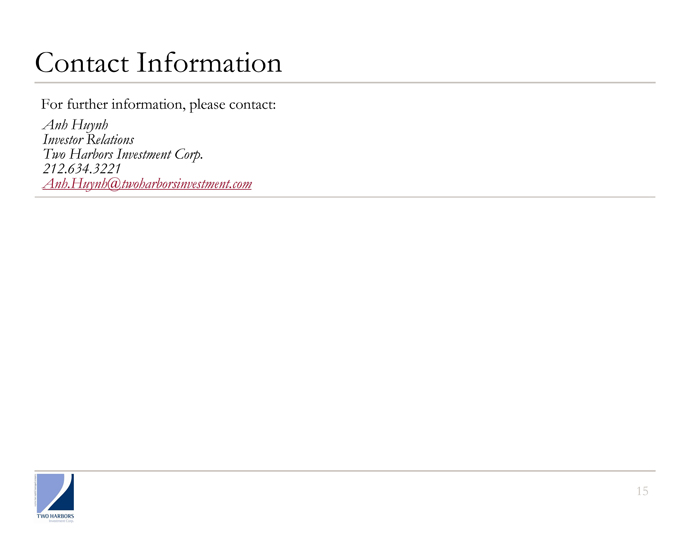This screenshot has width=690, height=533.
Task: Click the word "Information" in the title
Action: (209, 62)
